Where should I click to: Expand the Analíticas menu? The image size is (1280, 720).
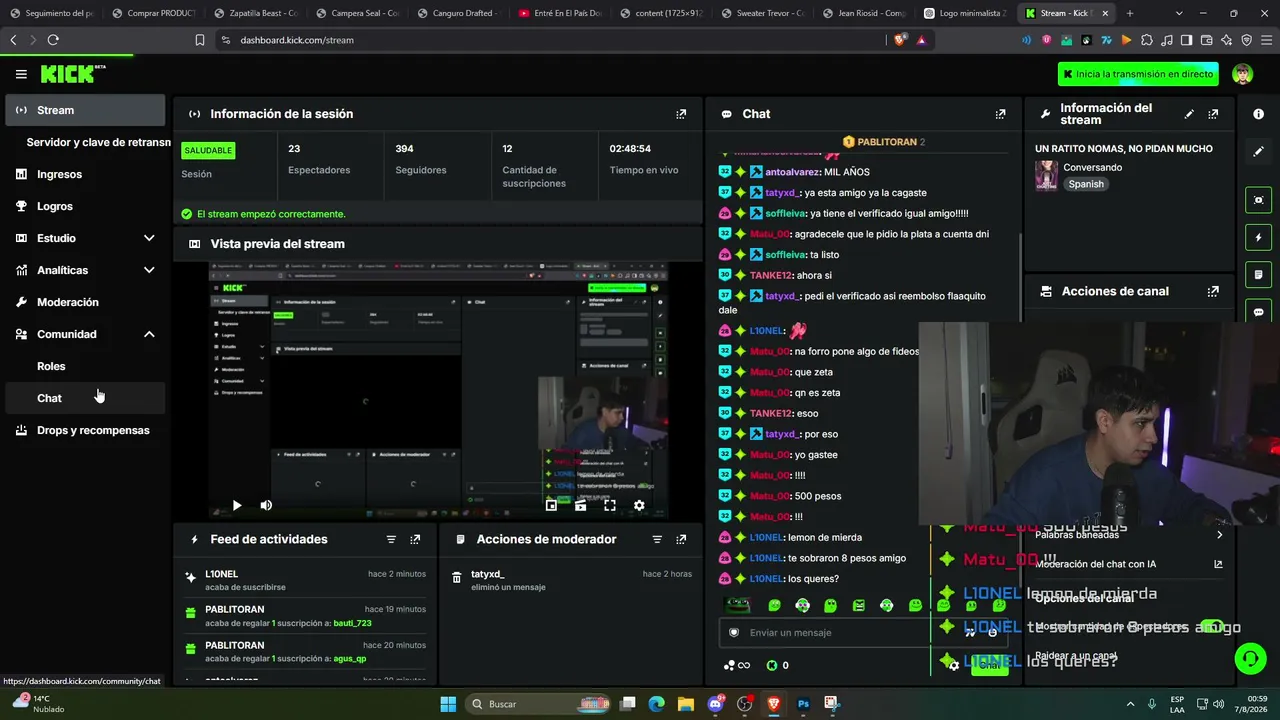[149, 270]
